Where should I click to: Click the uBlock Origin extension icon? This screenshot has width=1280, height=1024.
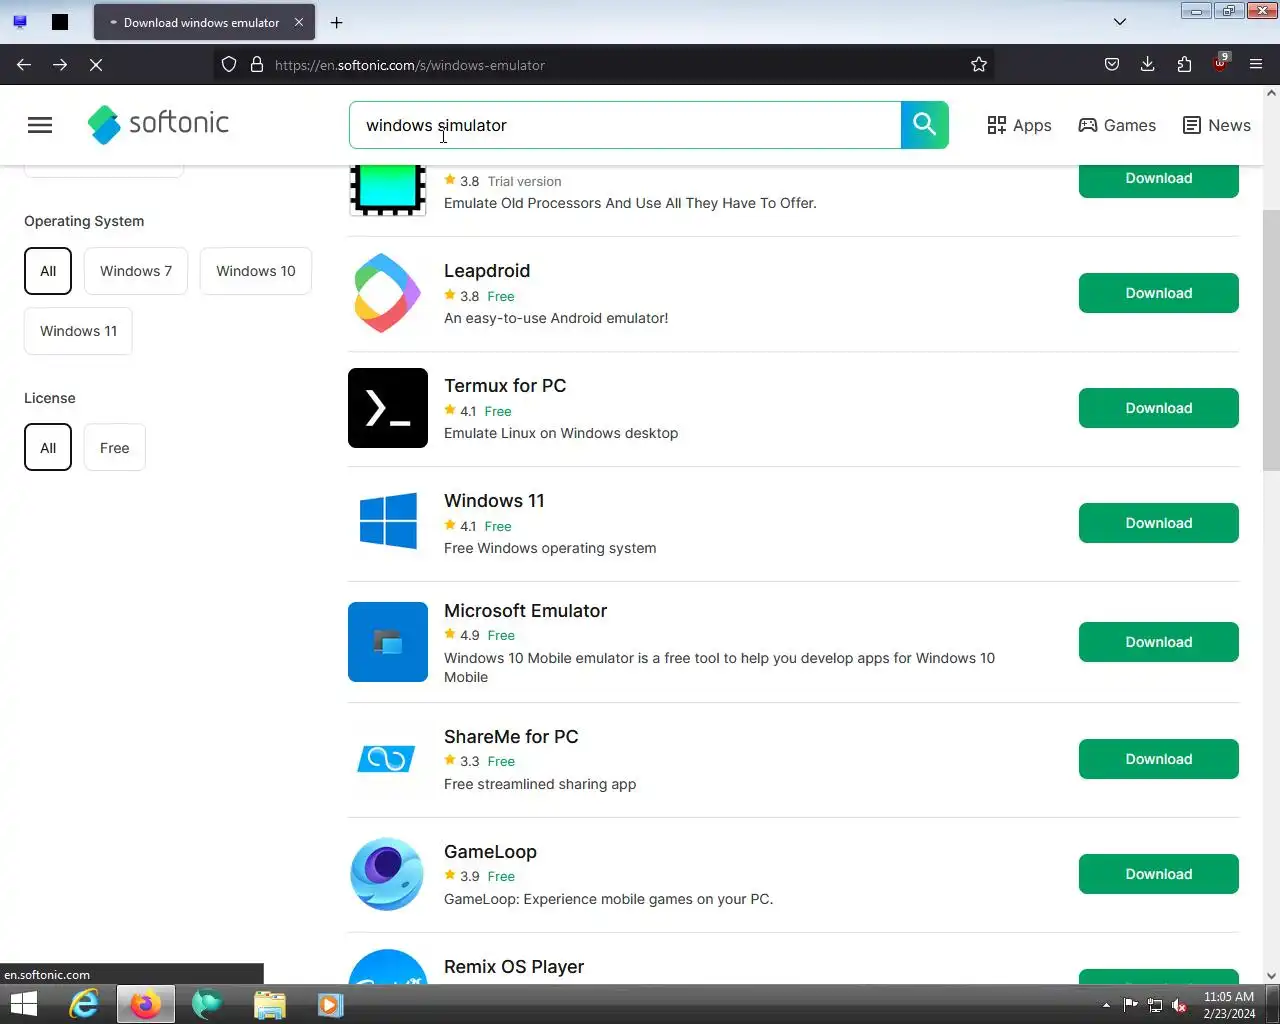tap(1220, 64)
